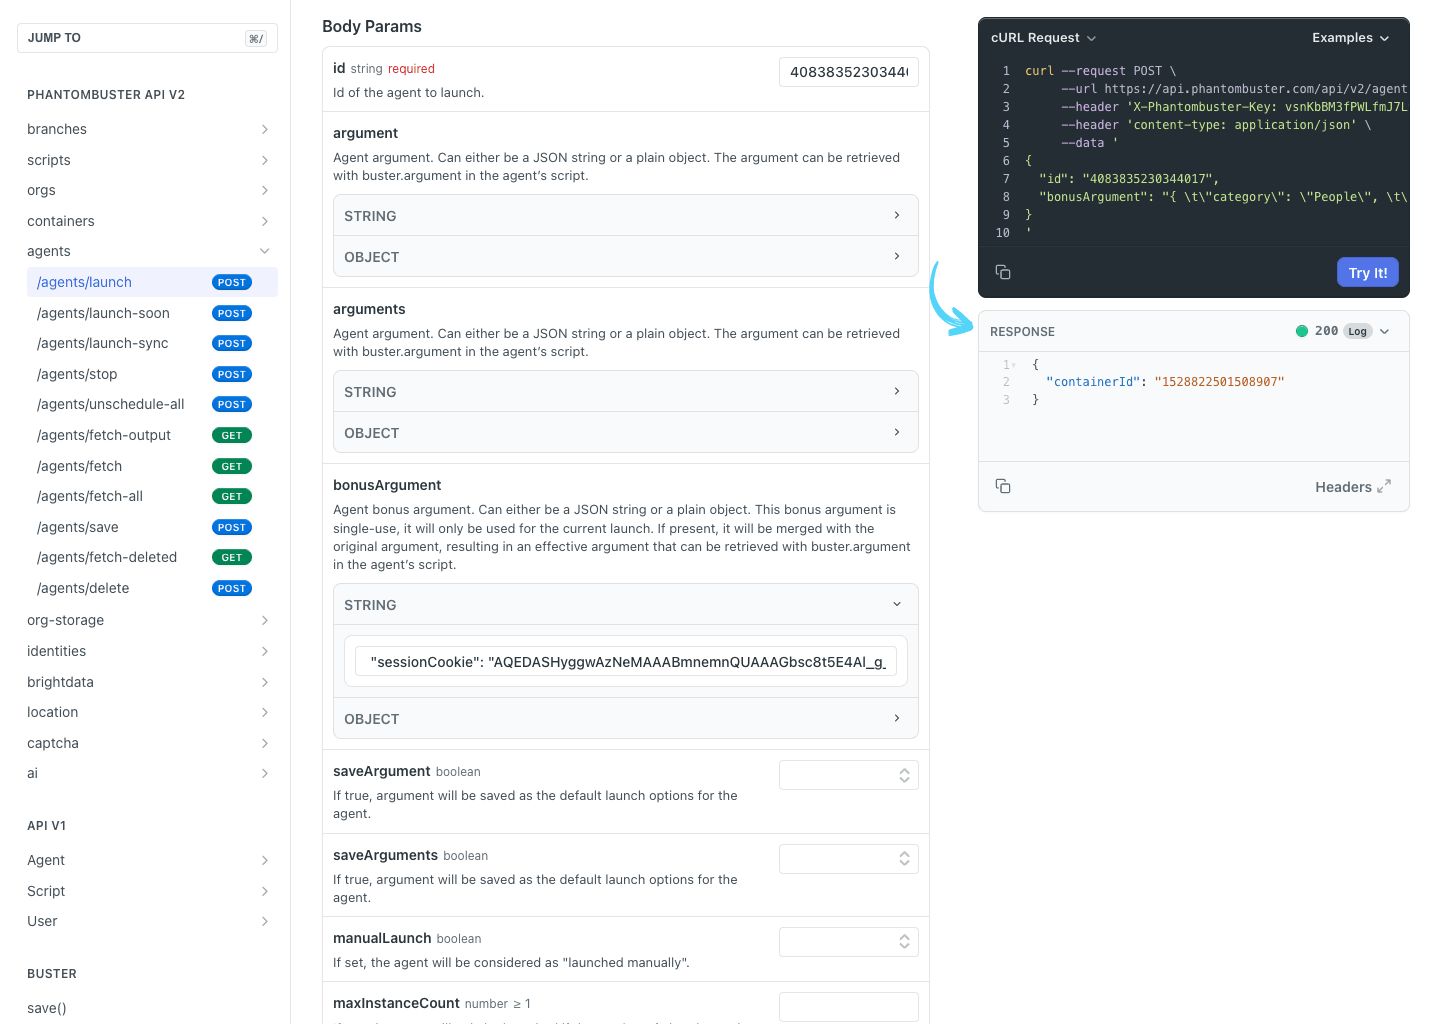1430x1024 pixels.
Task: Expand the org-storage section
Action: 147,620
